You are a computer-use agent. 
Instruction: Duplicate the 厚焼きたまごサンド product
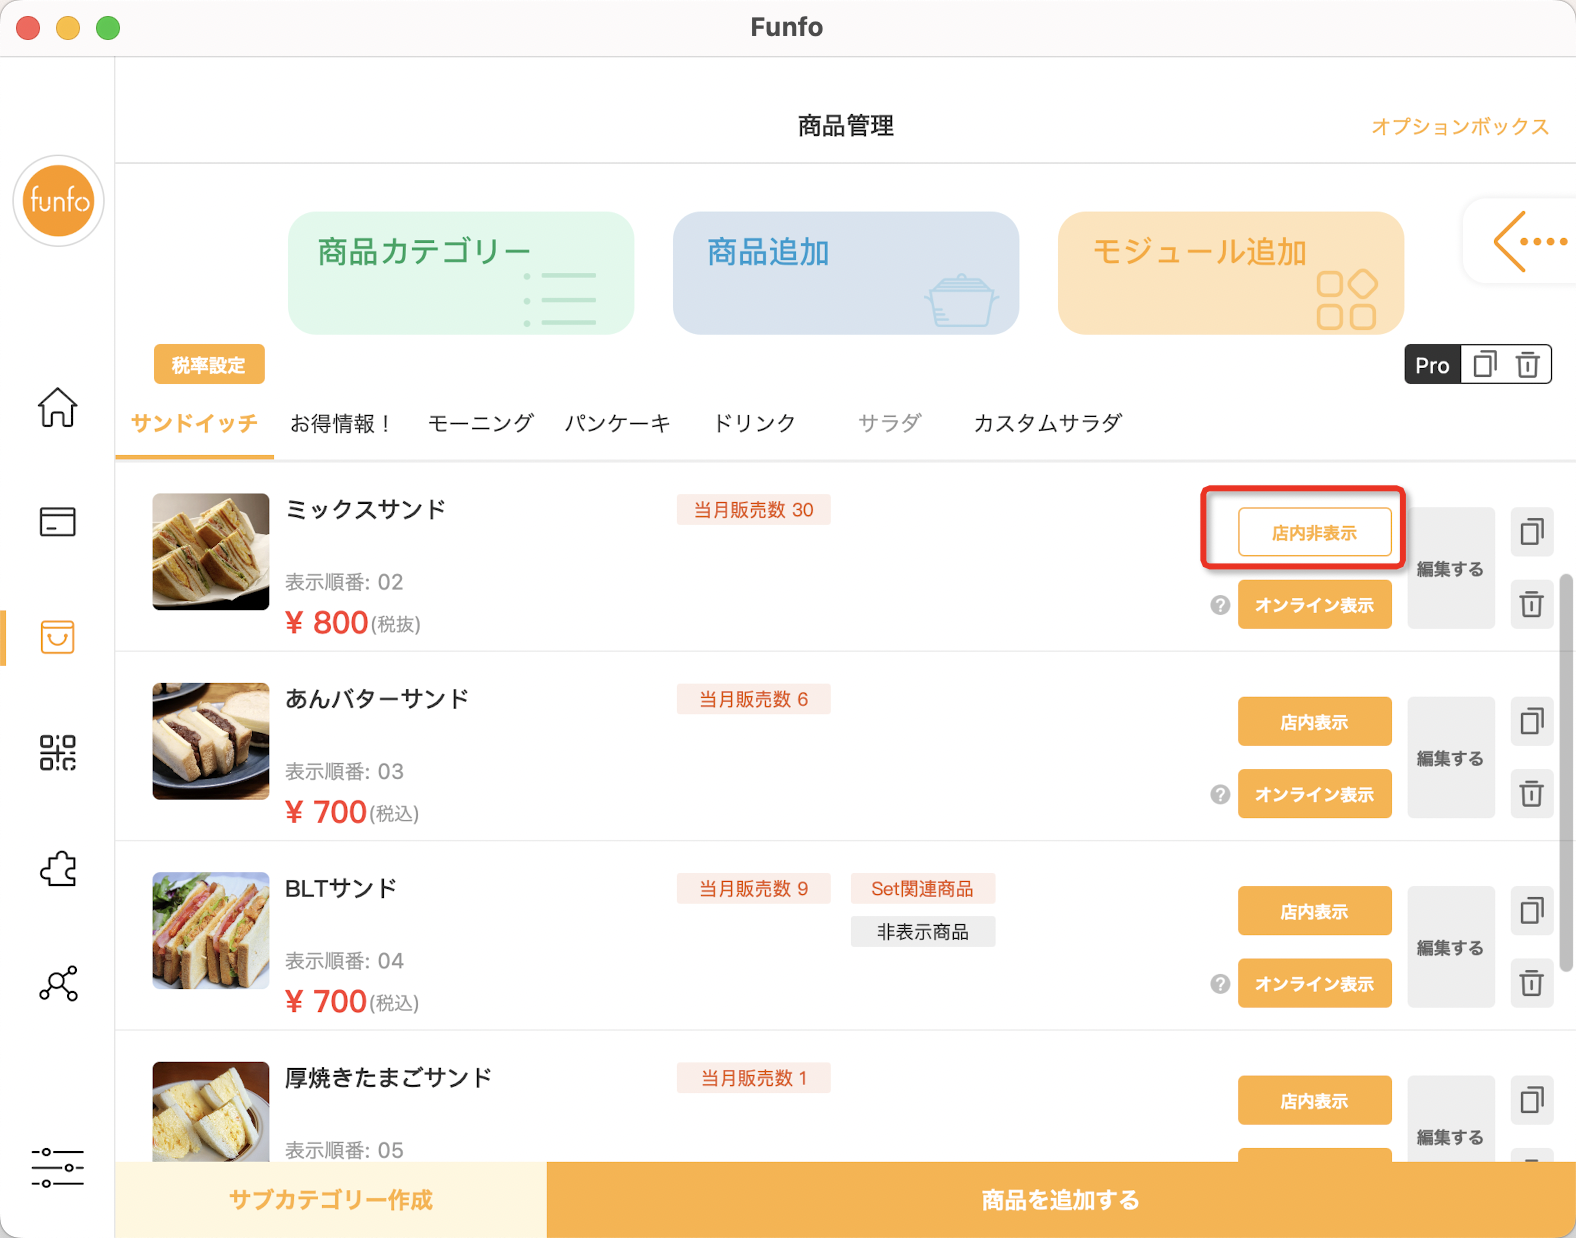pyautogui.click(x=1531, y=1100)
